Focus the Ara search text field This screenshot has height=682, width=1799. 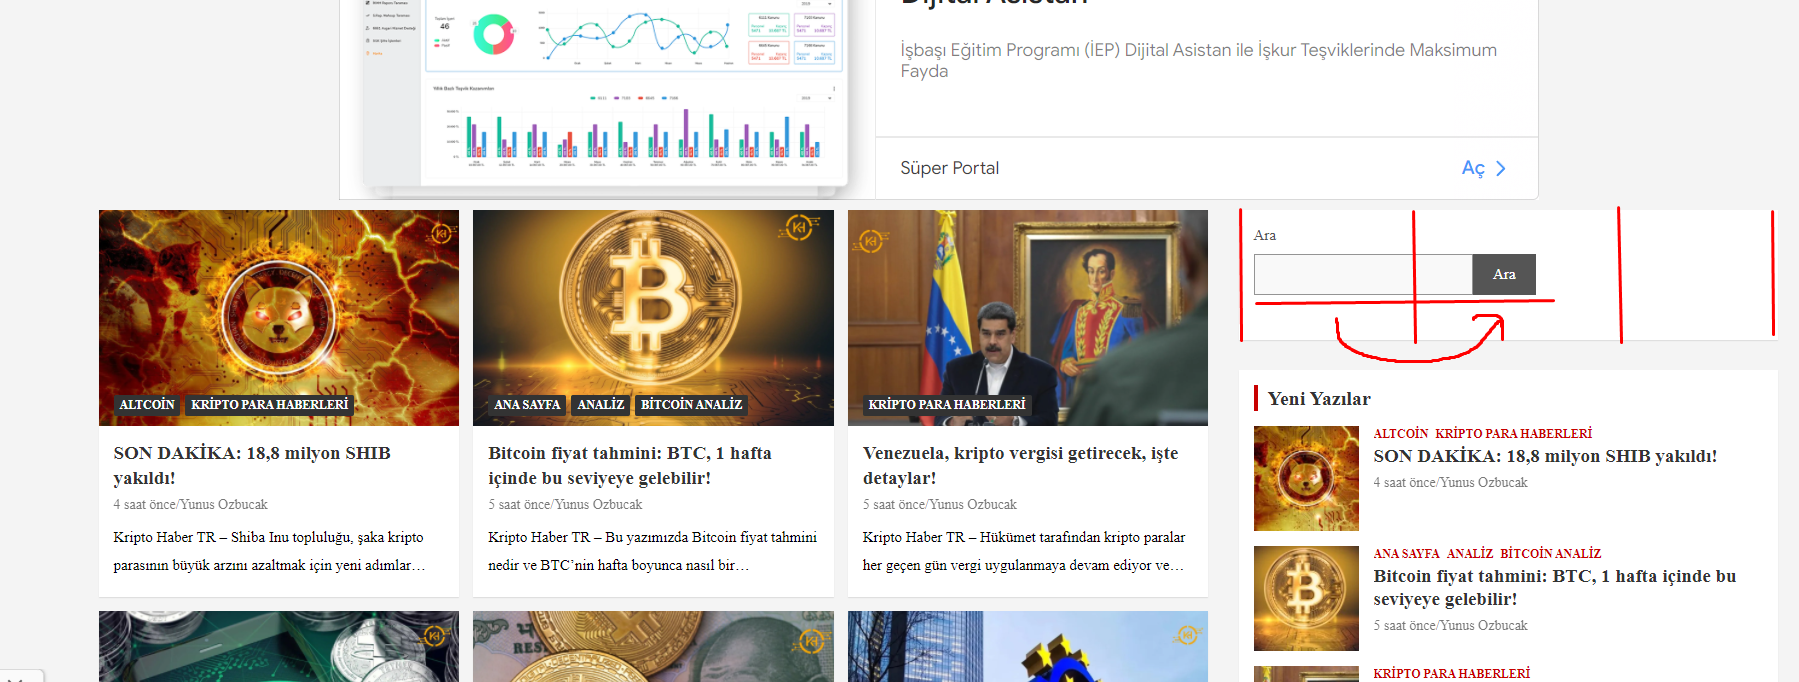point(1363,274)
